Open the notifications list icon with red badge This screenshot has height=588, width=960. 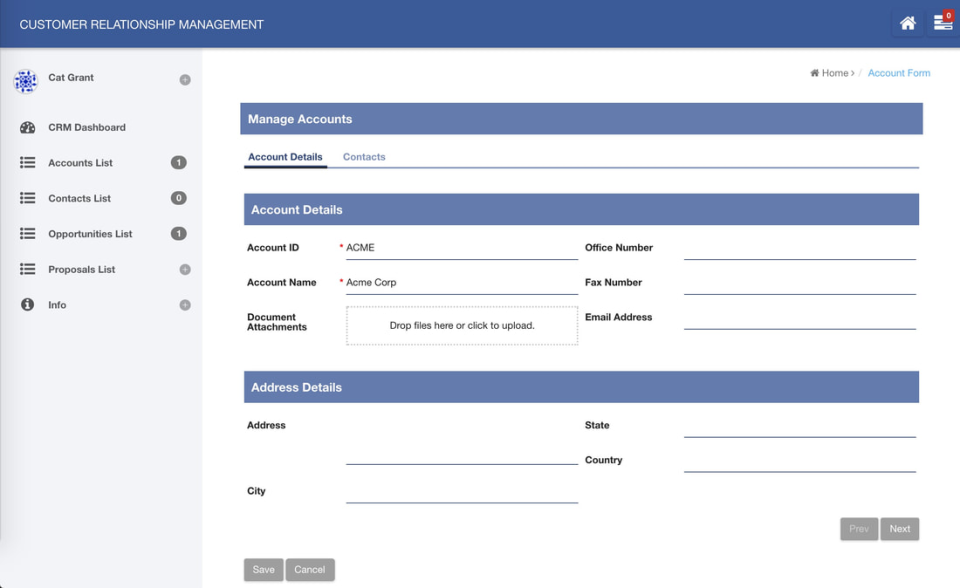click(x=941, y=22)
